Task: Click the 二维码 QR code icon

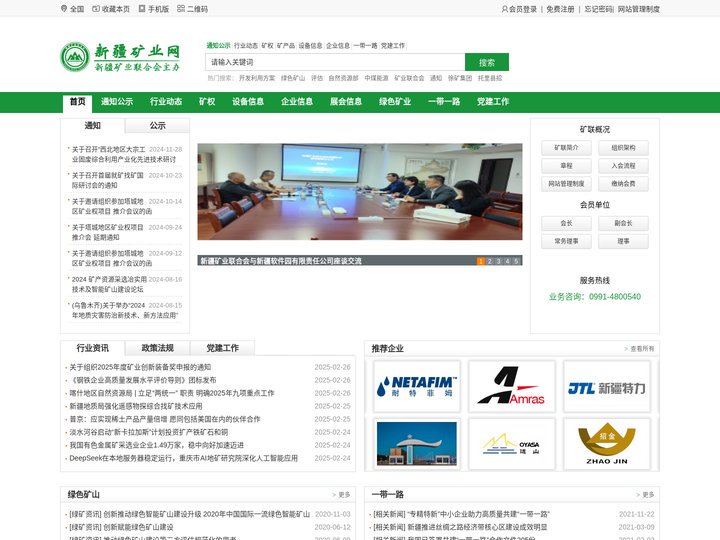Action: pyautogui.click(x=181, y=9)
